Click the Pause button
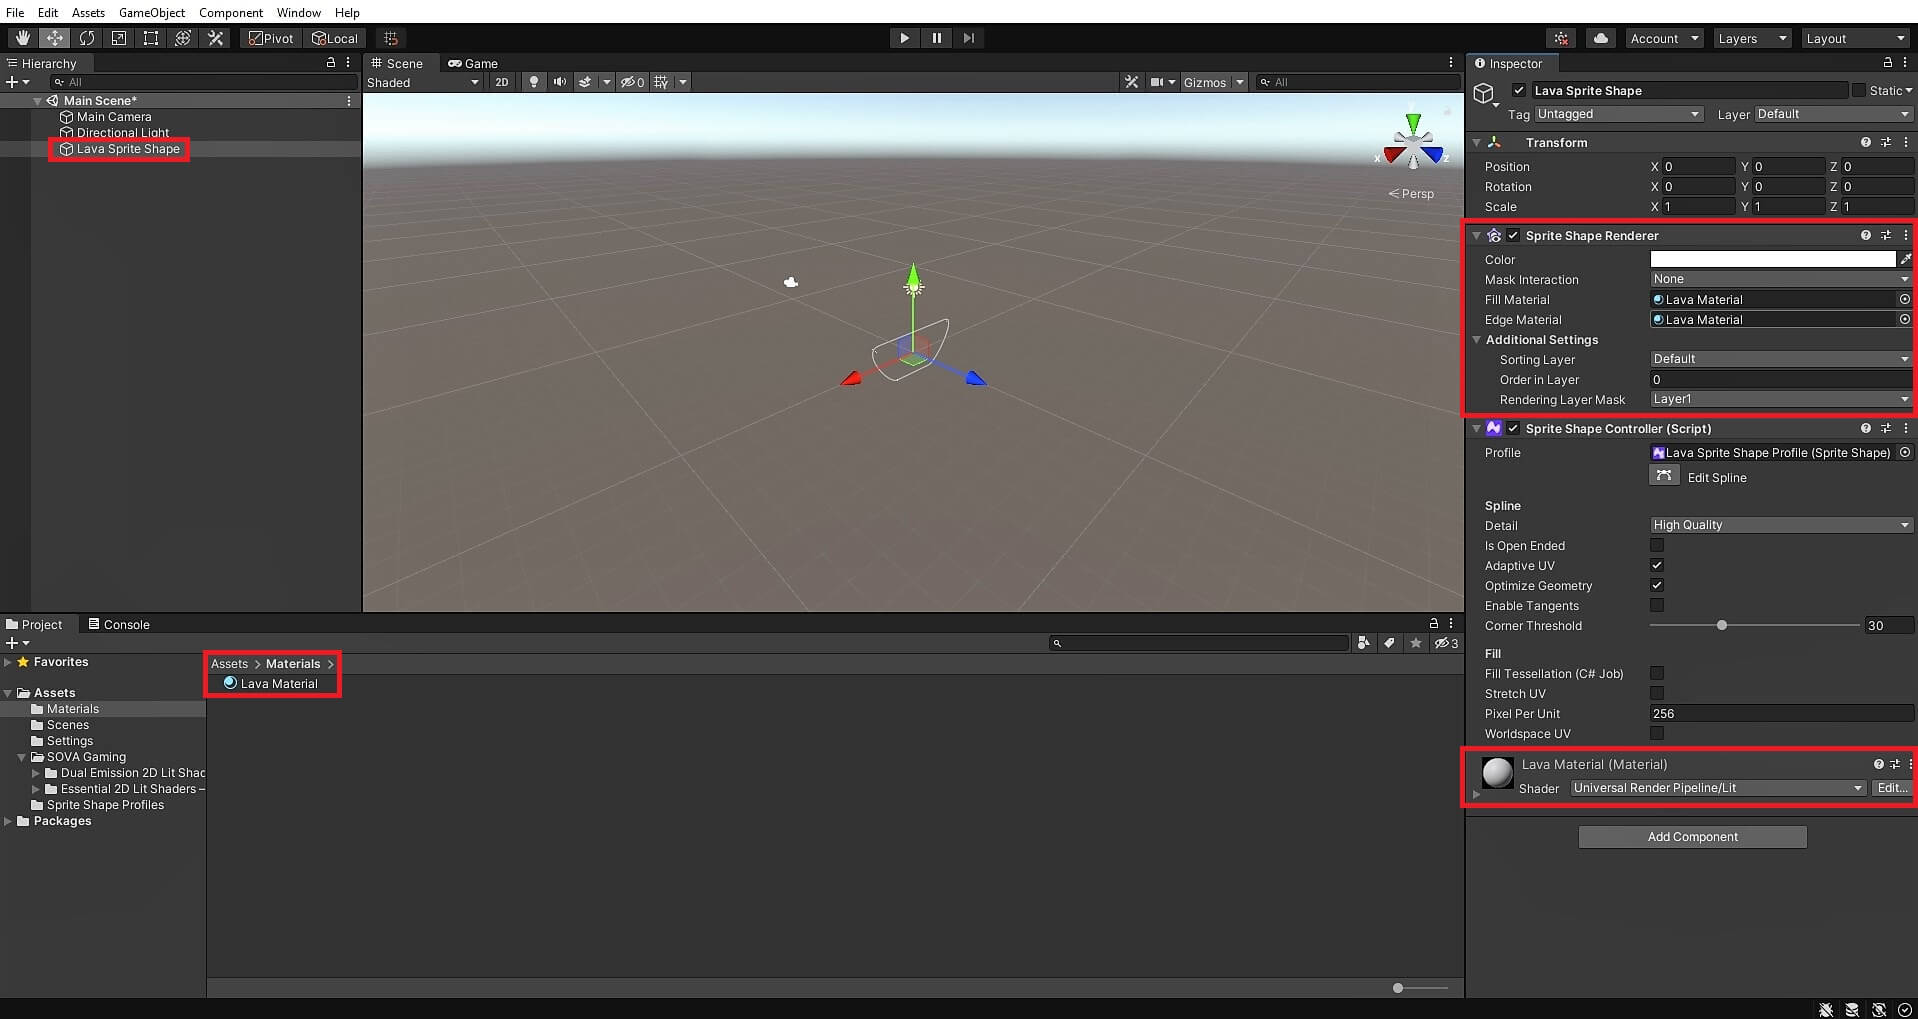Screen dimensions: 1918x1019 tap(937, 38)
